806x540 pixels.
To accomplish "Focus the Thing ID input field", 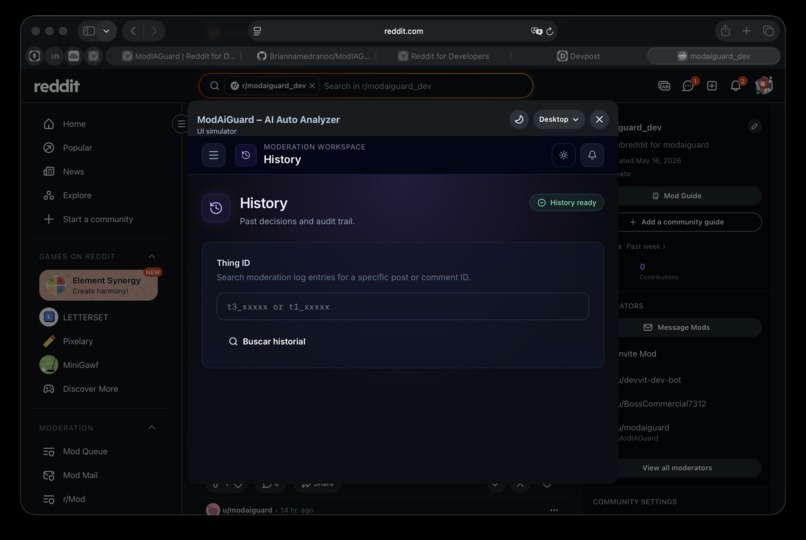I will 402,306.
